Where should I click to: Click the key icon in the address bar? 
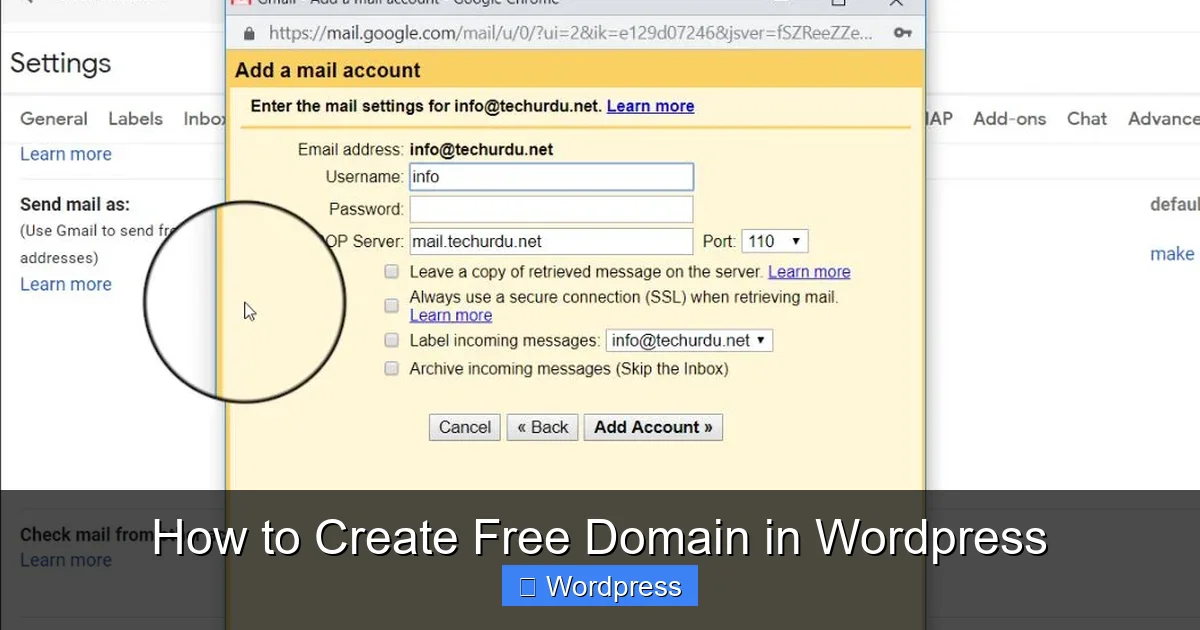(903, 33)
